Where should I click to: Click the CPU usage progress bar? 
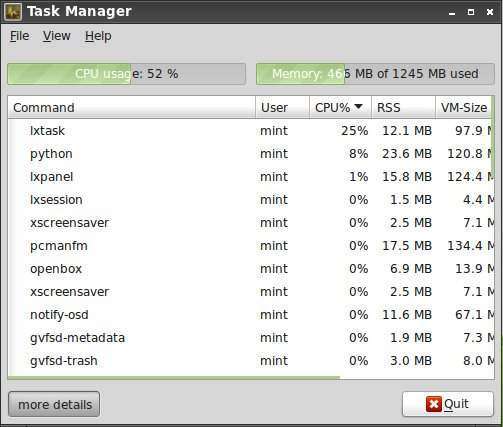click(127, 74)
